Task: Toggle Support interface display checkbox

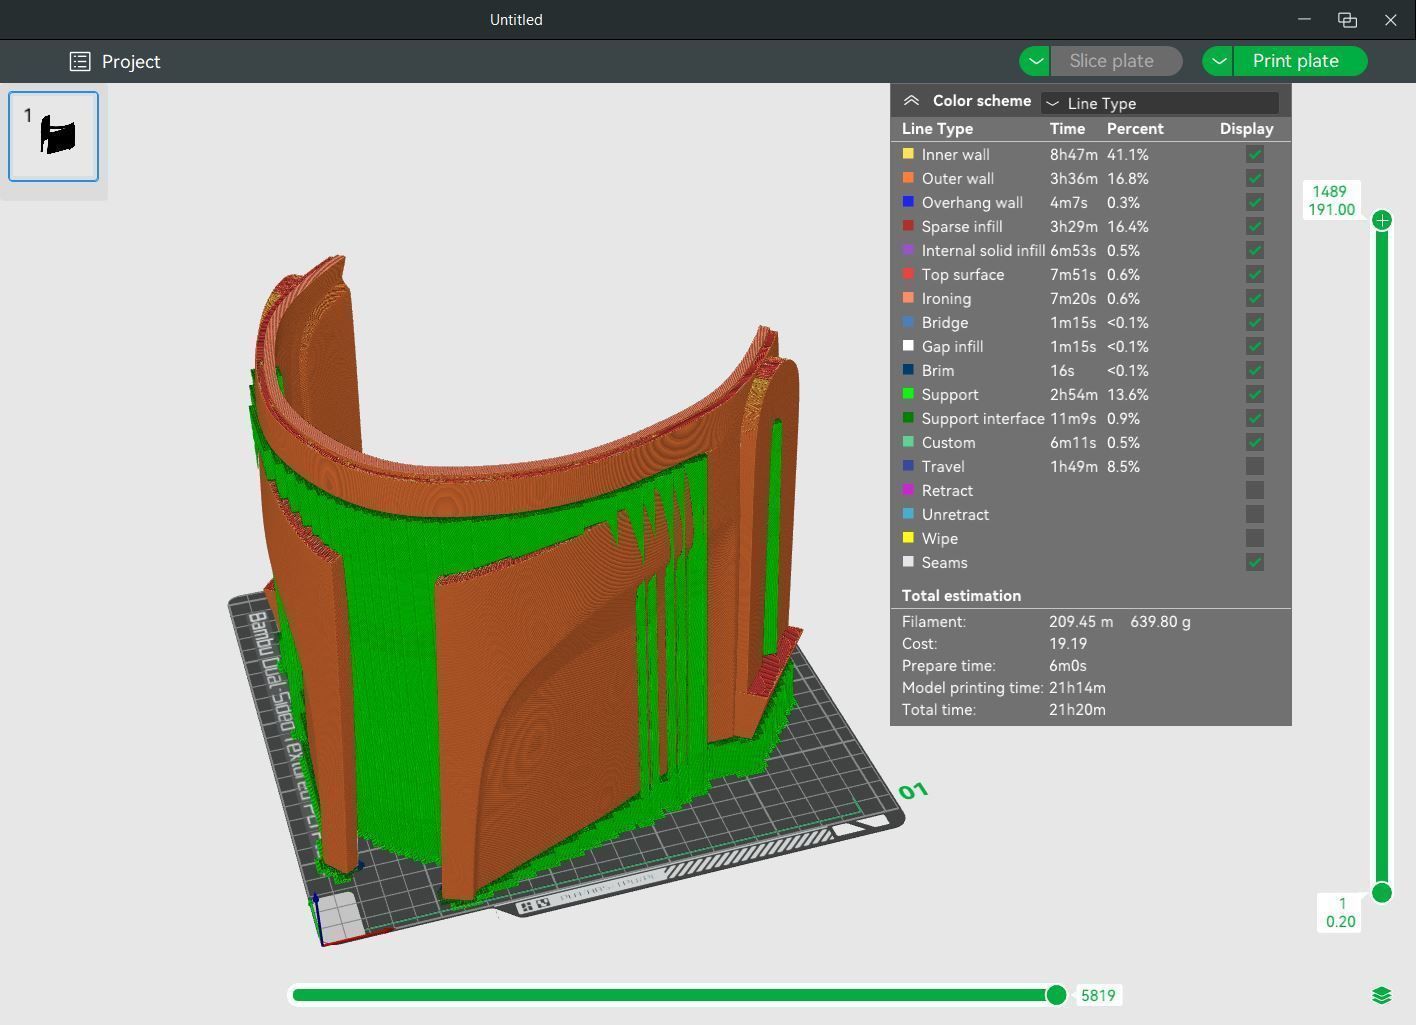Action: pyautogui.click(x=1255, y=418)
